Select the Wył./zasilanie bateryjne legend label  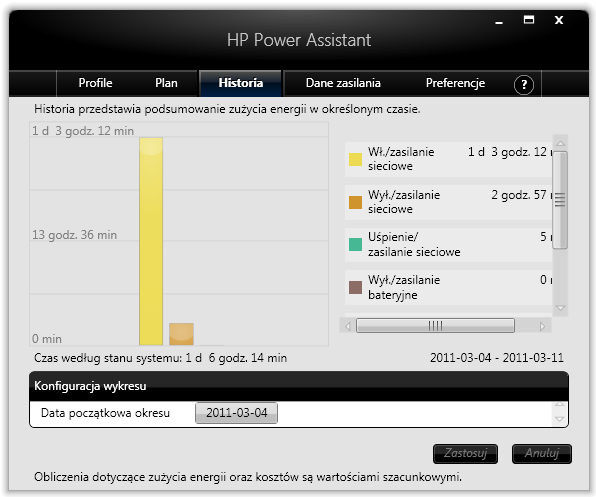pos(404,287)
